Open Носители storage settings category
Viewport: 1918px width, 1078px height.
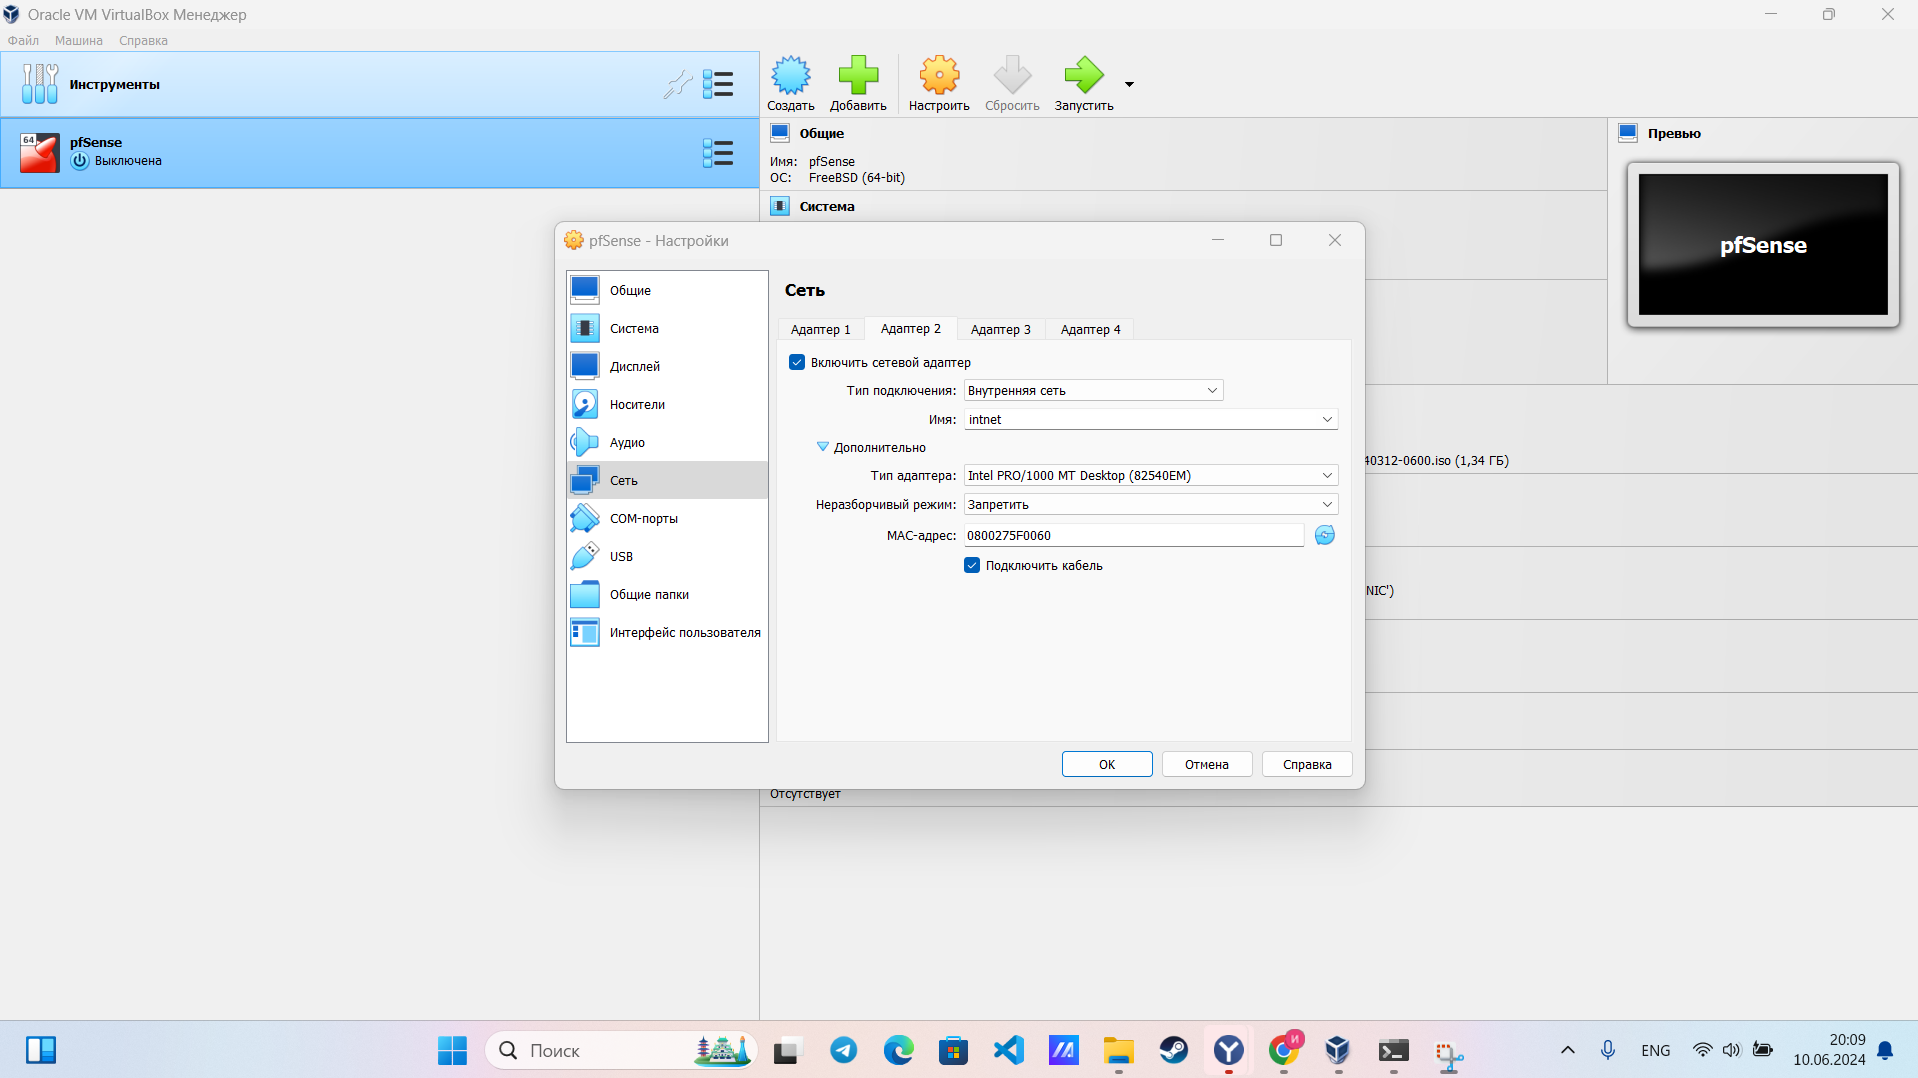pyautogui.click(x=667, y=404)
